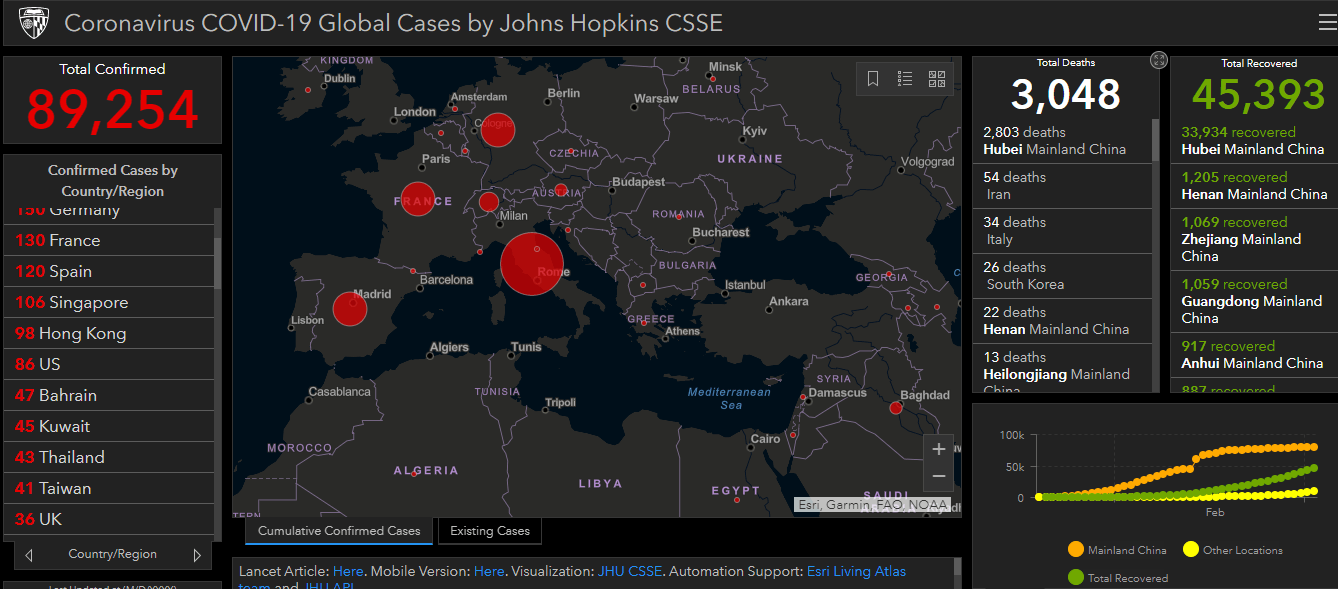Select the red circle over France label

418,200
